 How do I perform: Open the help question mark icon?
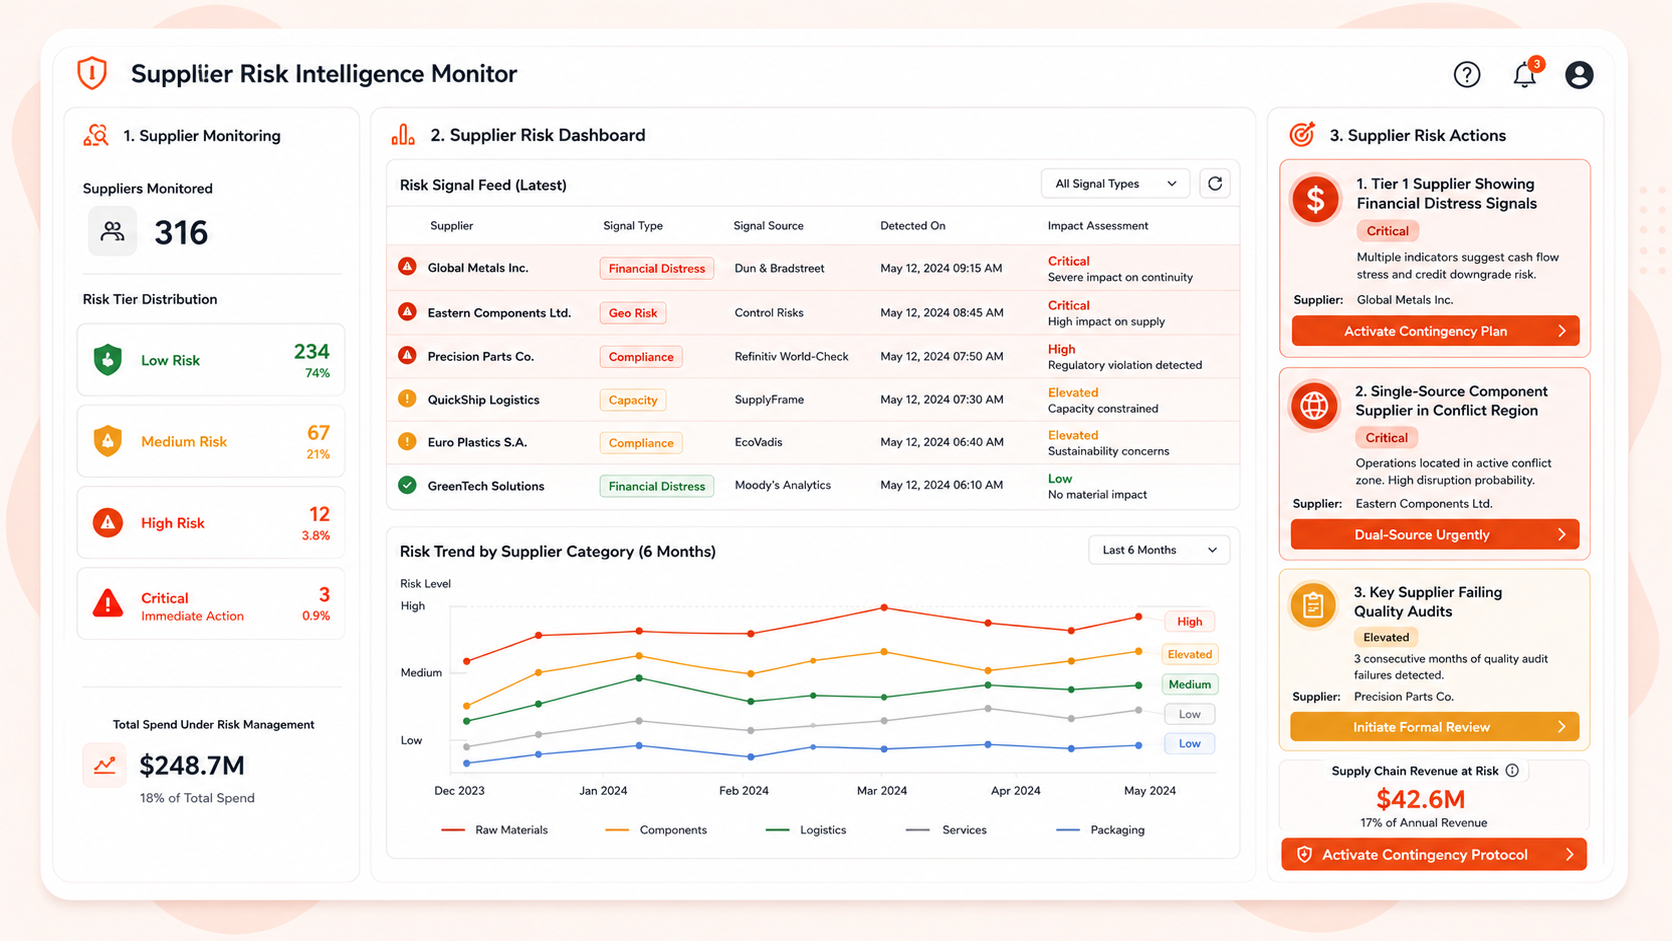(x=1467, y=74)
